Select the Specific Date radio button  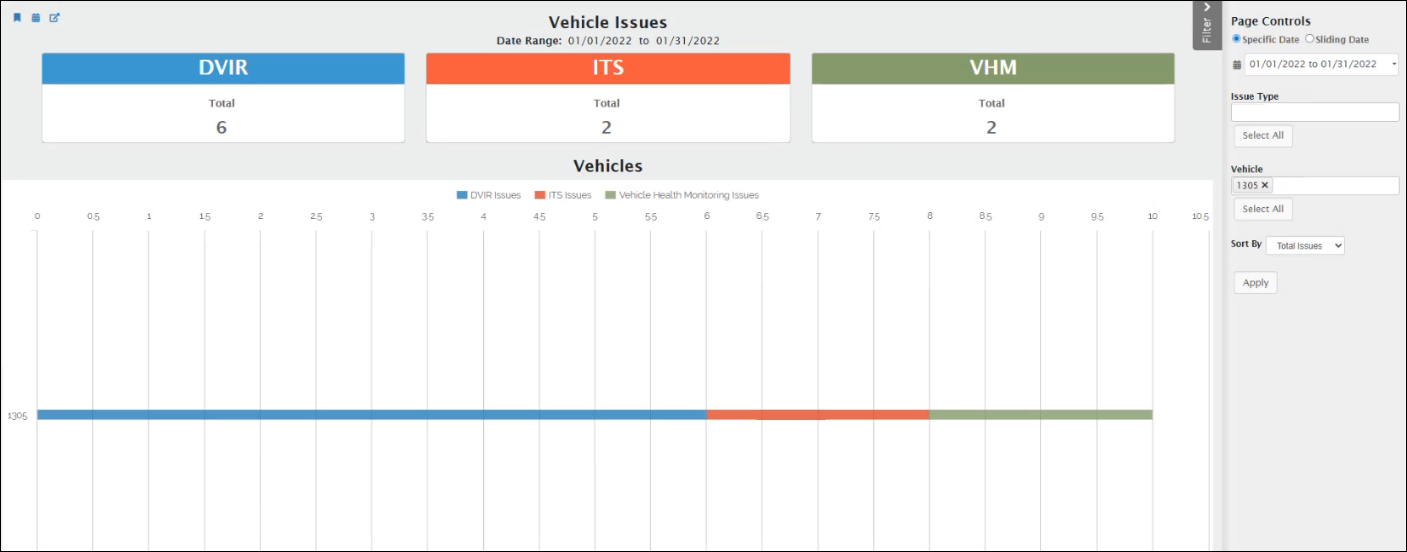pos(1236,39)
